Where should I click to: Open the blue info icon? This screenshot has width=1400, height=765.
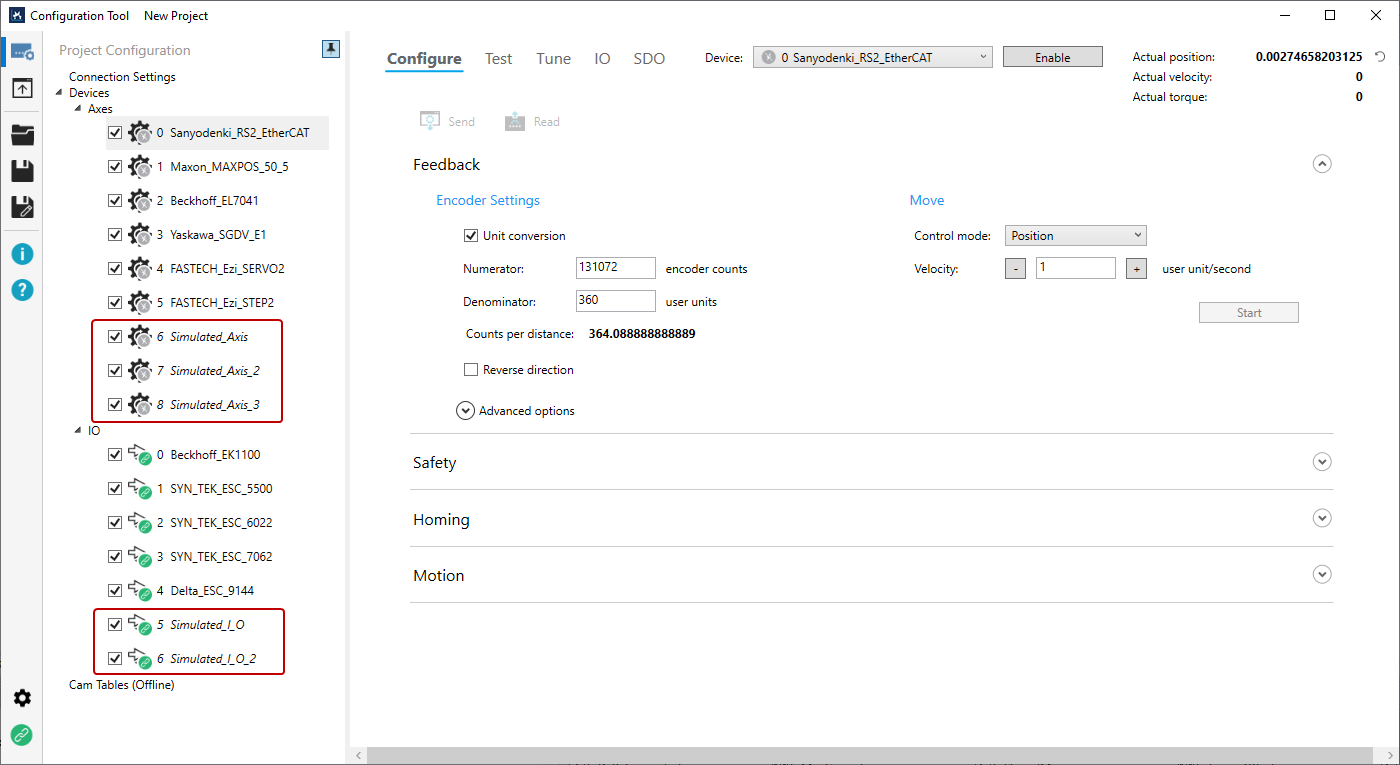pyautogui.click(x=22, y=254)
